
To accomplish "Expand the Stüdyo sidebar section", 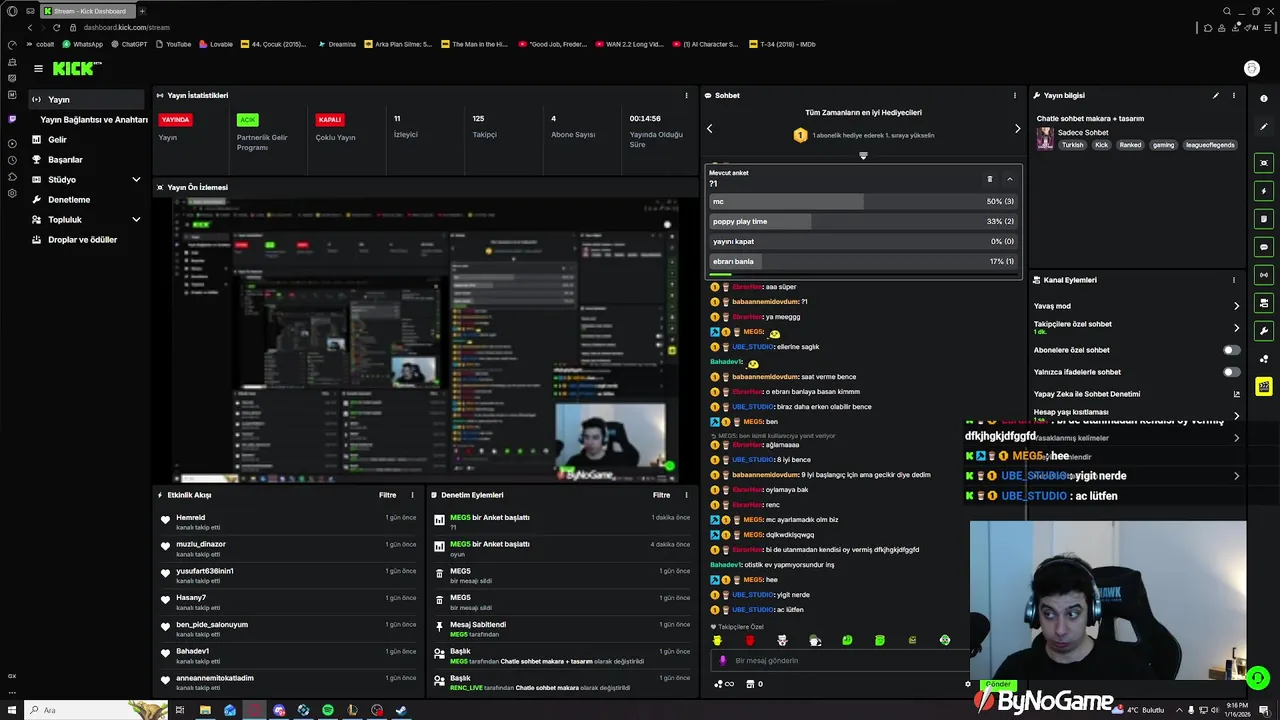I will (136, 179).
